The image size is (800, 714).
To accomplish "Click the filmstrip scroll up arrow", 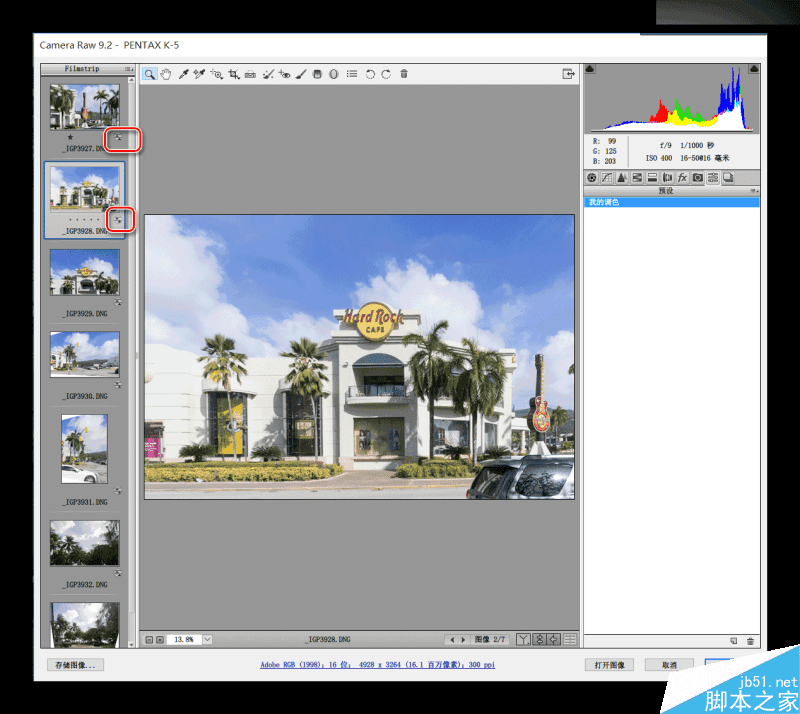I will [x=131, y=81].
